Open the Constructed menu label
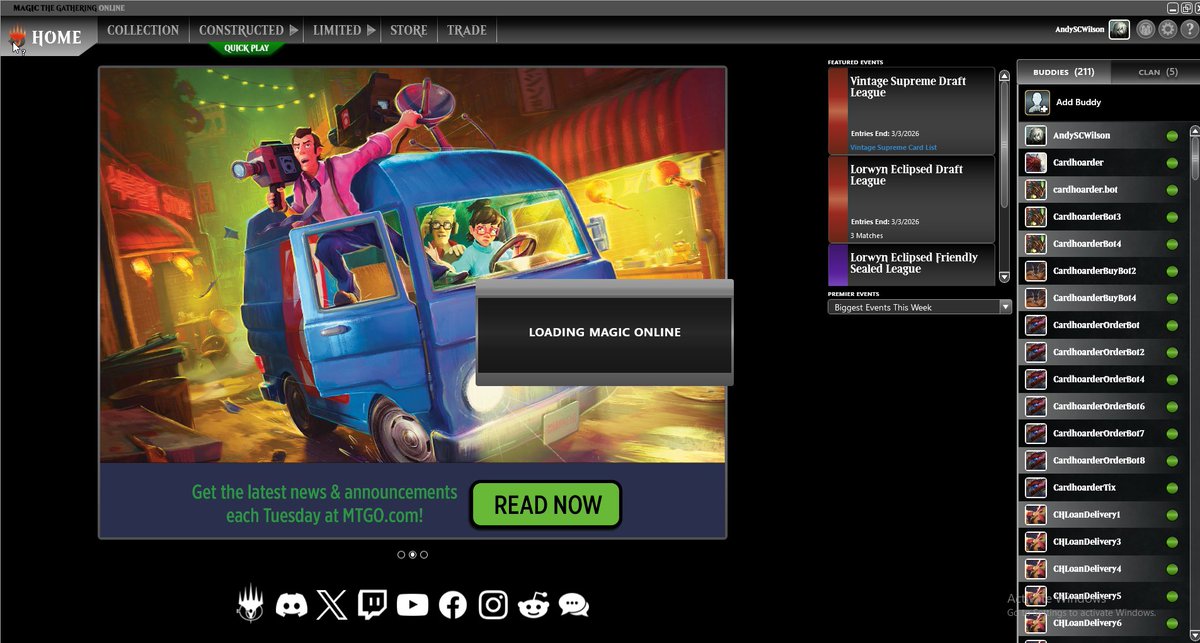This screenshot has width=1200, height=643. (x=241, y=31)
